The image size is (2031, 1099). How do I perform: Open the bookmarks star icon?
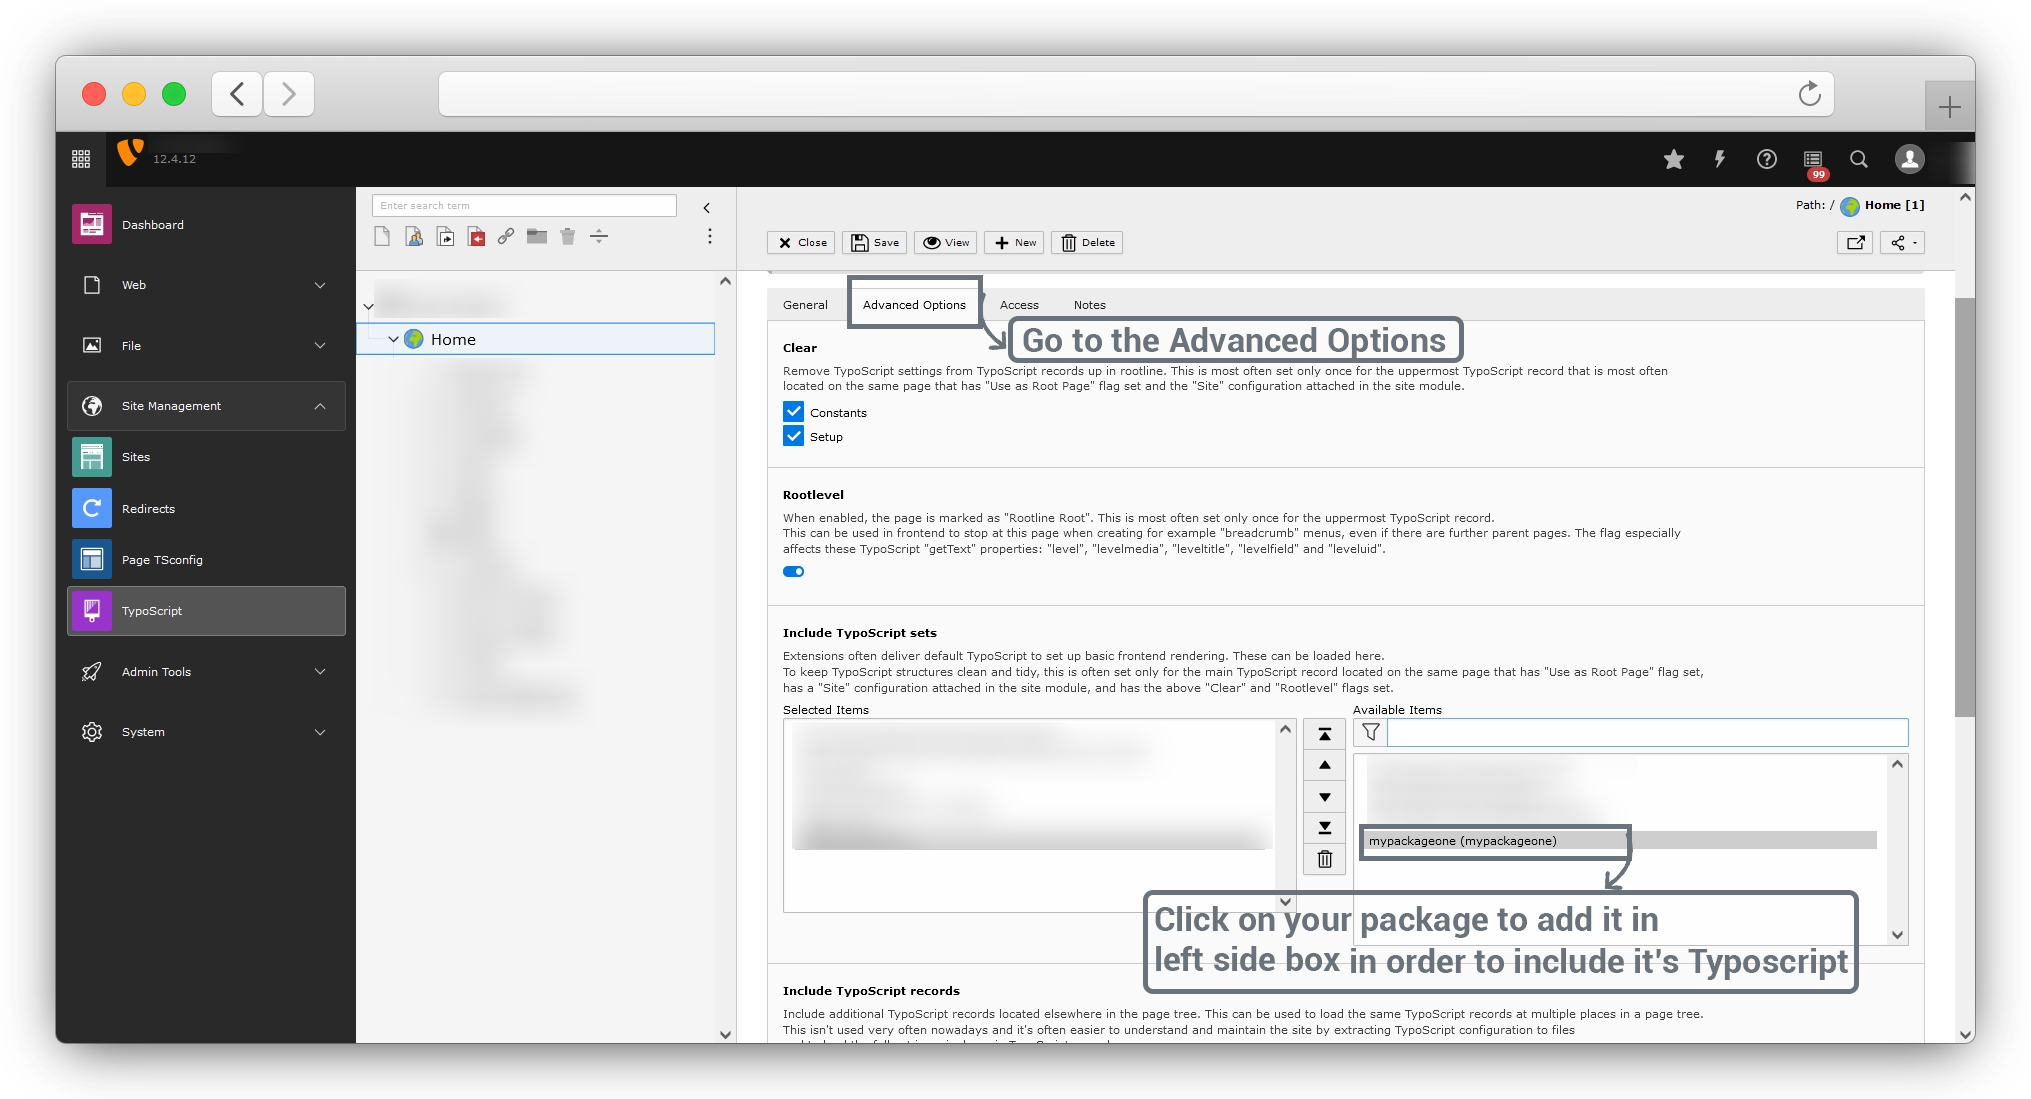tap(1673, 159)
